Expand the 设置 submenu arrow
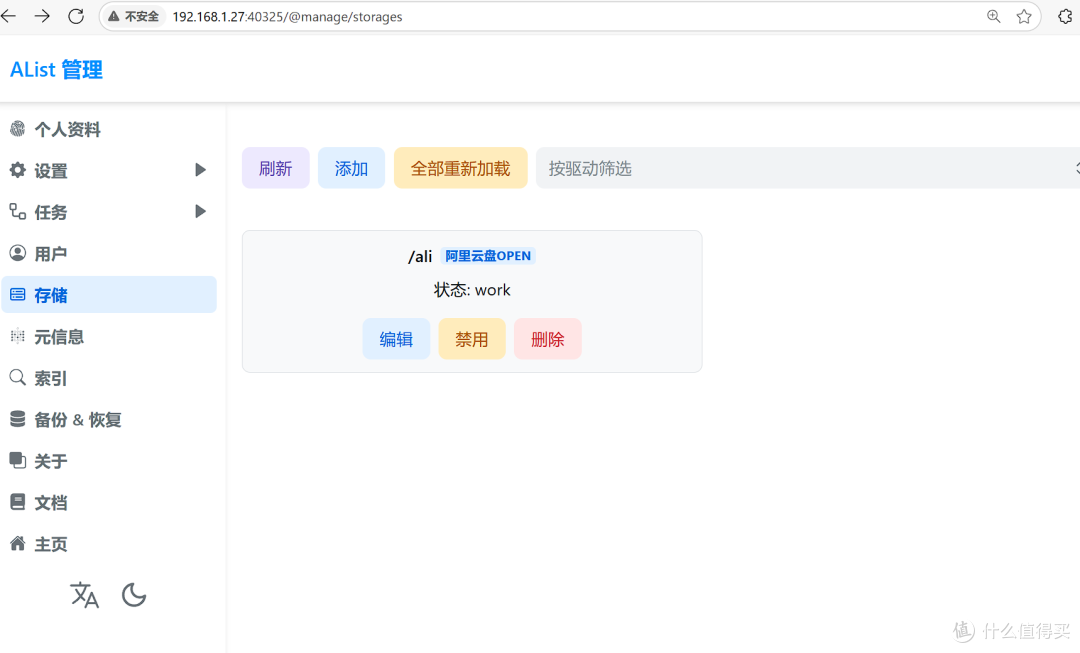The image size is (1080, 653). click(200, 170)
